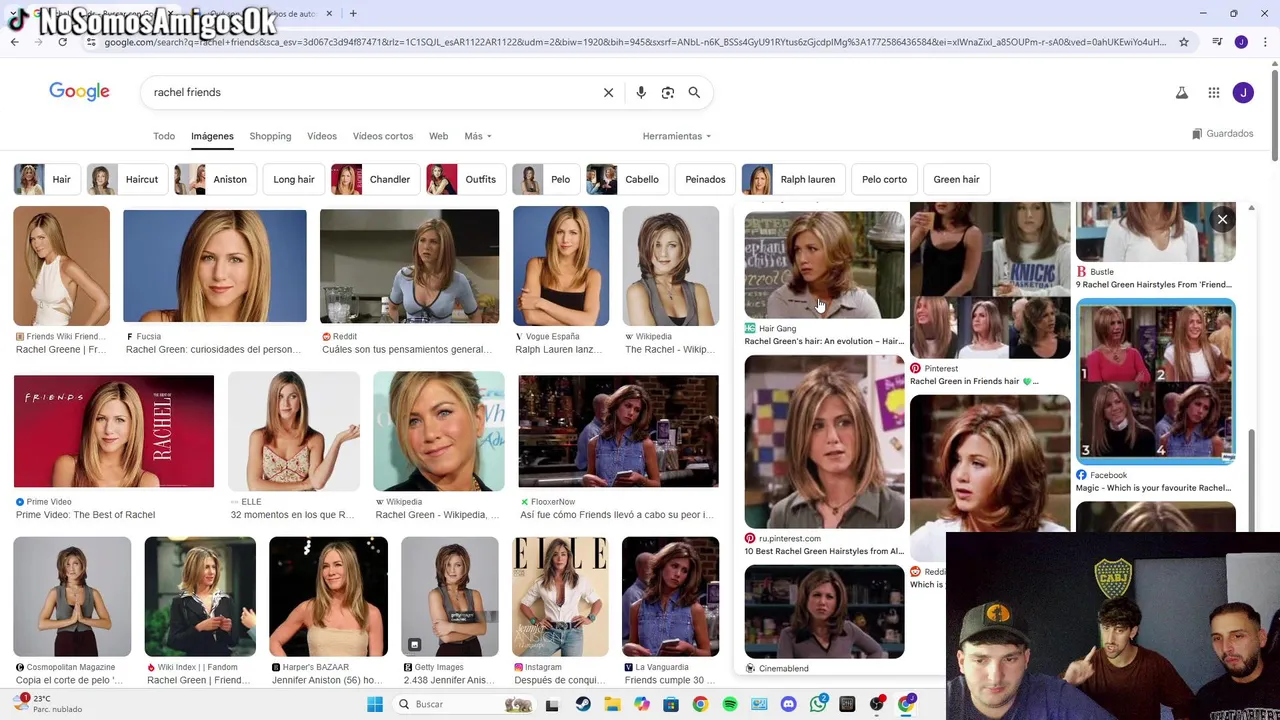This screenshot has height=720, width=1280.
Task: Open the FlooxerNow image result
Action: point(619,431)
